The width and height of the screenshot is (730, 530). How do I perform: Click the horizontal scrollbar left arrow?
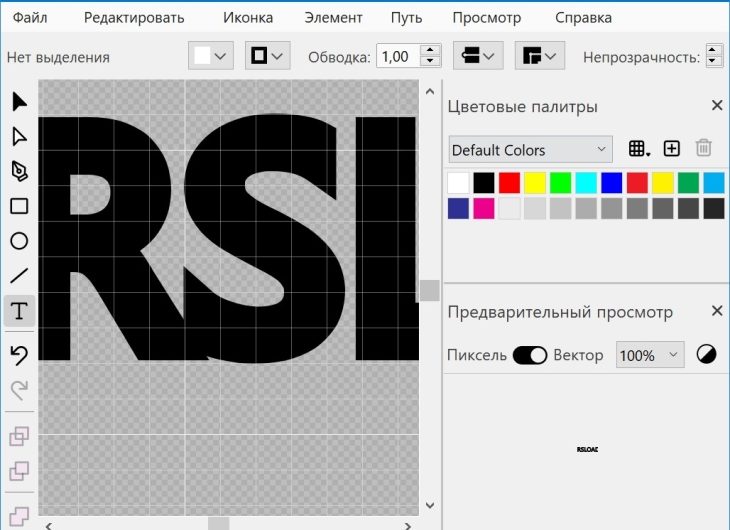coord(48,526)
